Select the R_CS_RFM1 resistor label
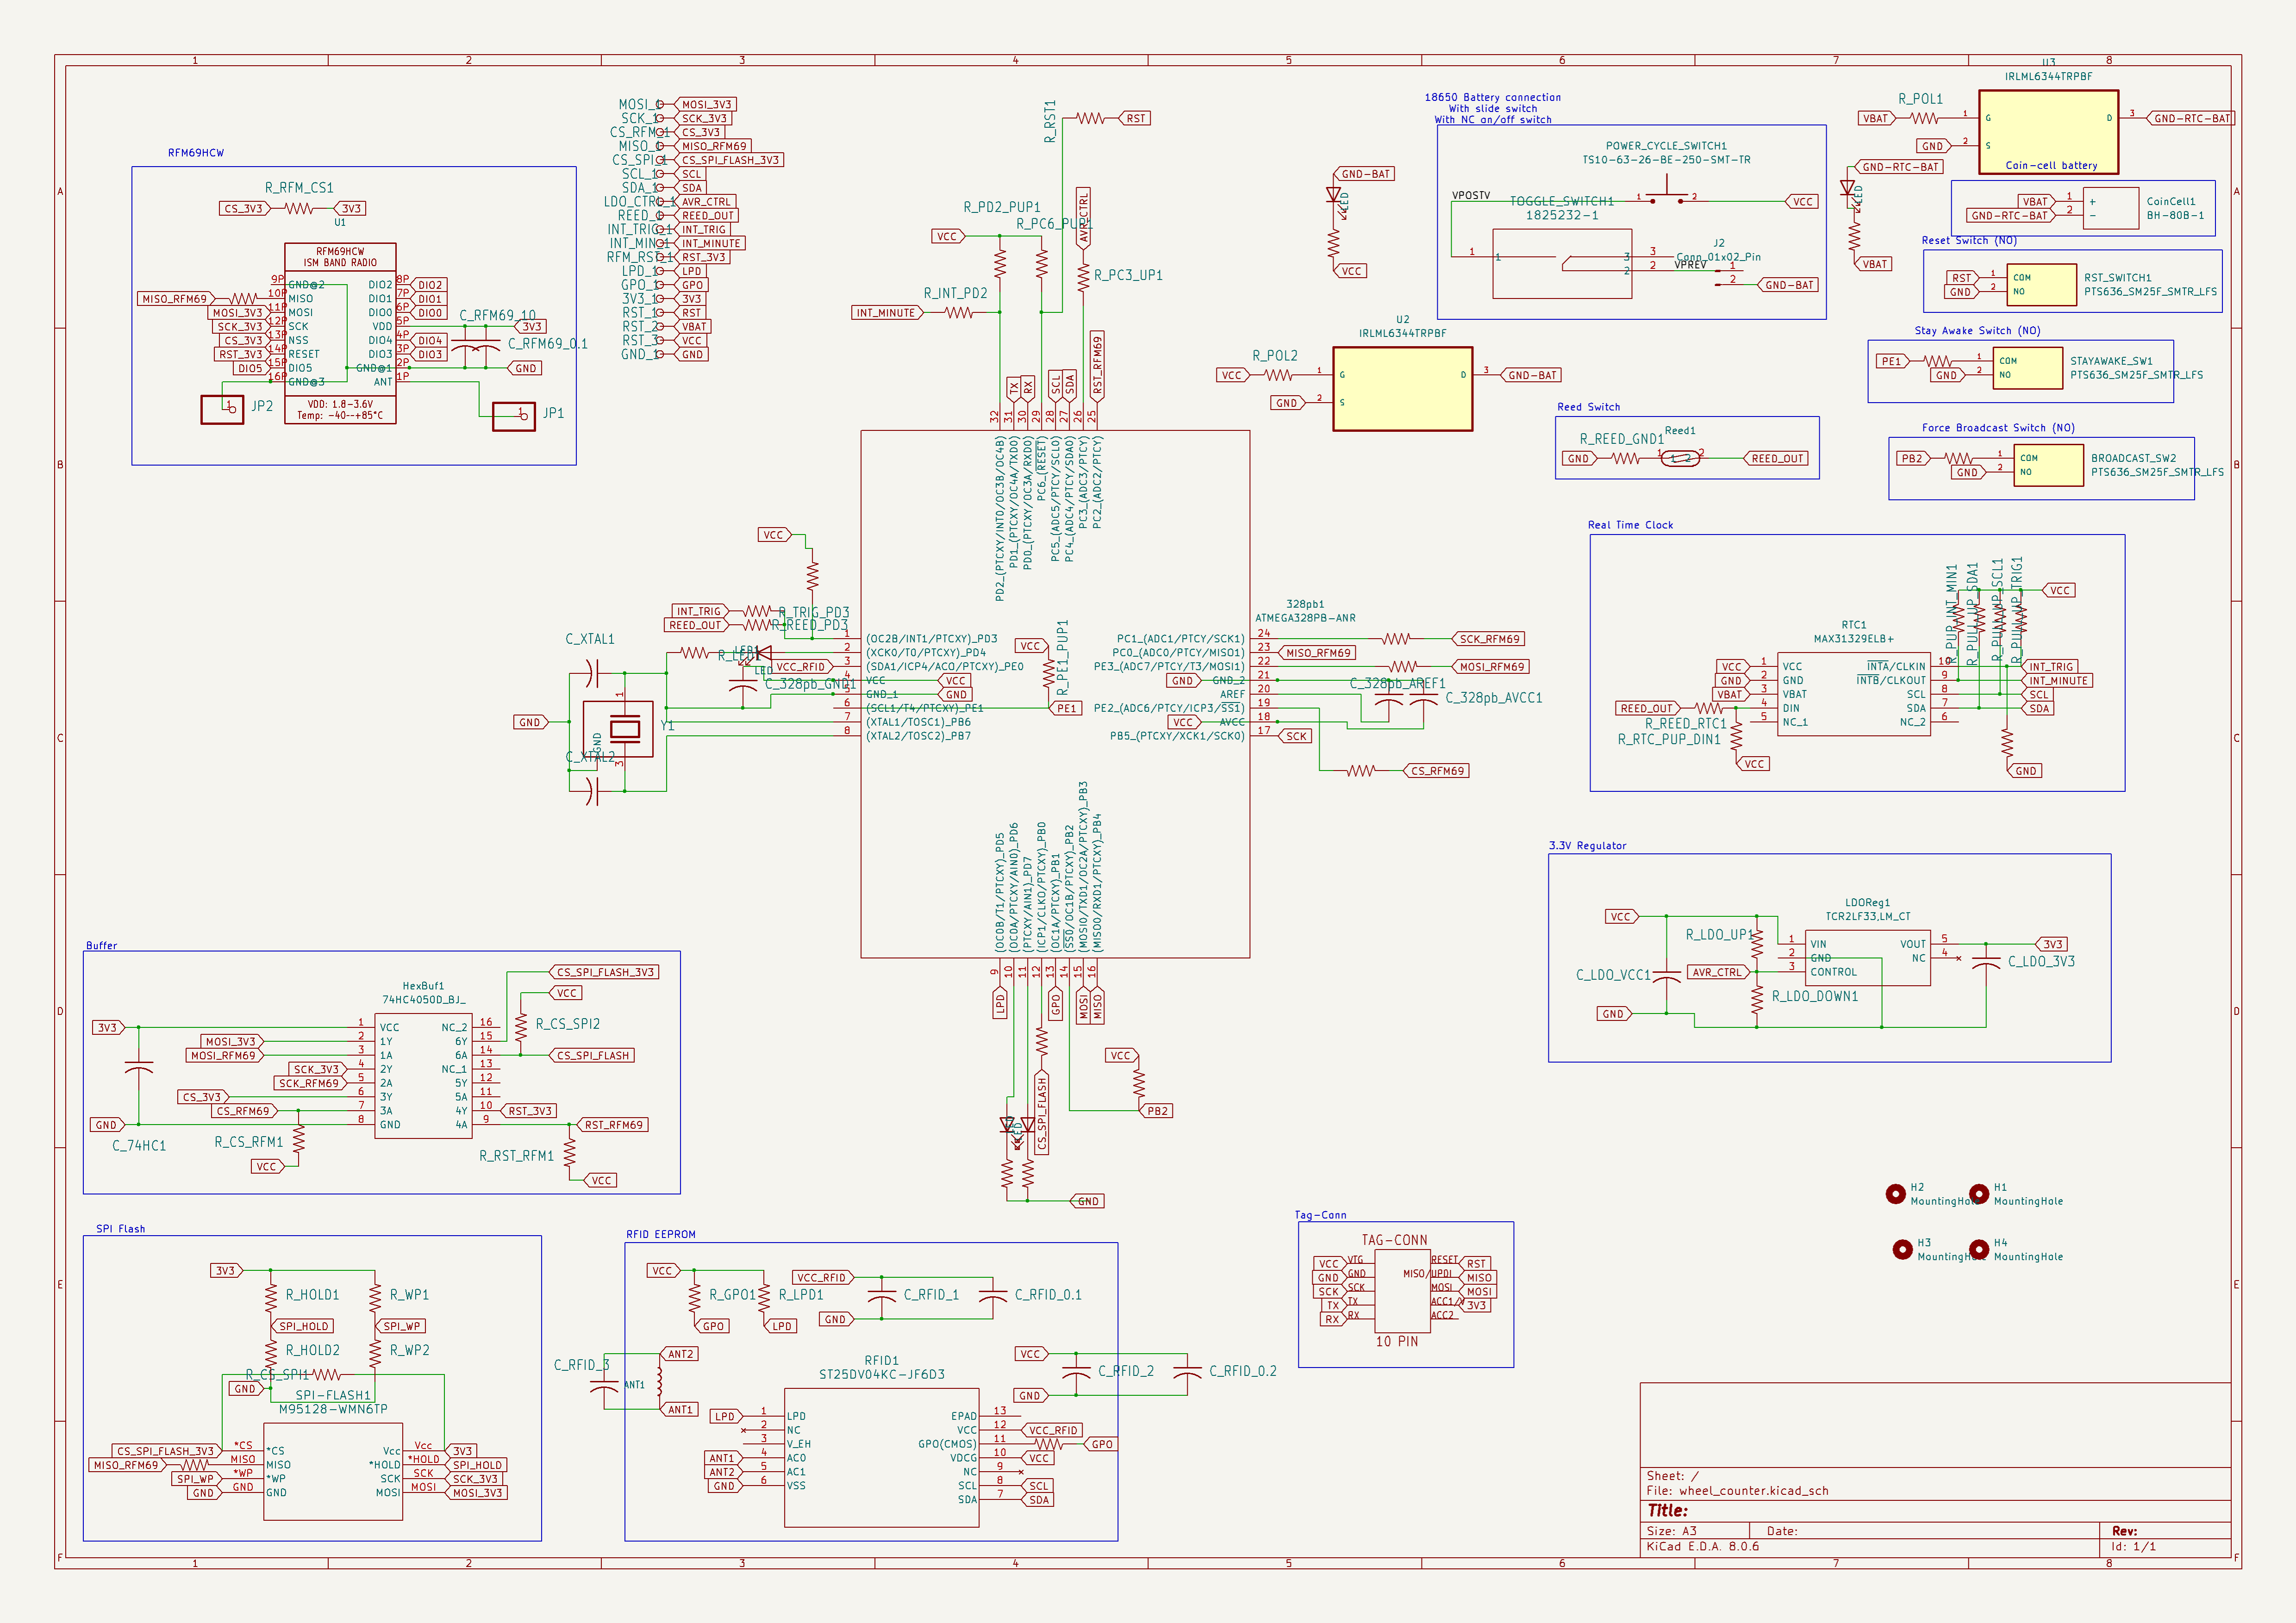2296x1623 pixels. 249,1142
